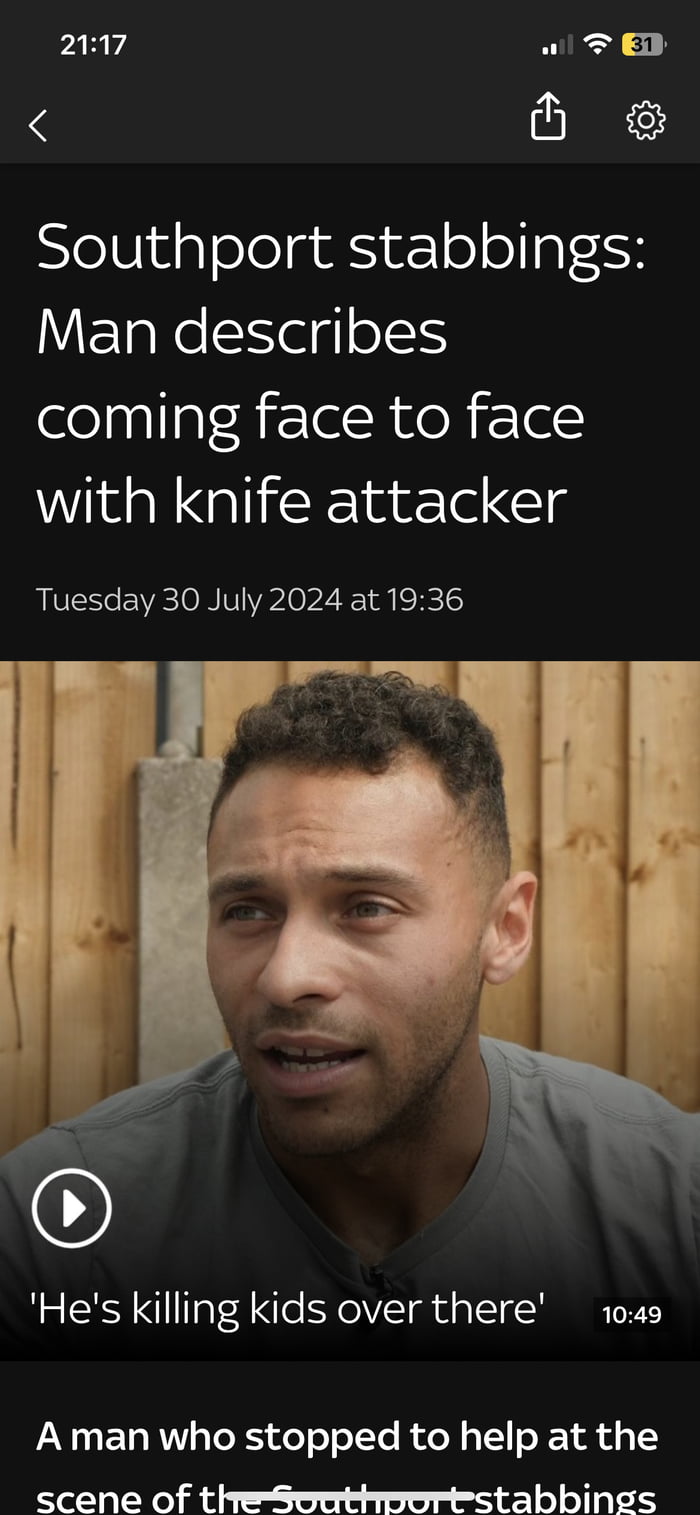Open article settings gear icon
This screenshot has width=700, height=1515.
click(x=645, y=120)
